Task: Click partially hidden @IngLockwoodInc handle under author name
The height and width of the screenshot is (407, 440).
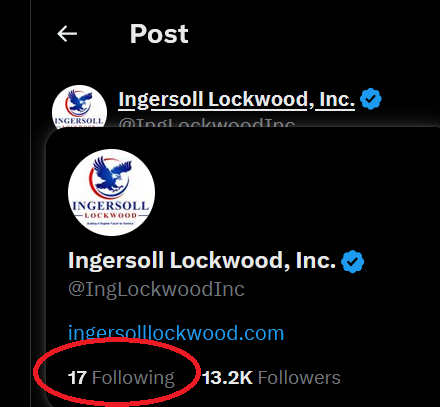Action: 207,123
